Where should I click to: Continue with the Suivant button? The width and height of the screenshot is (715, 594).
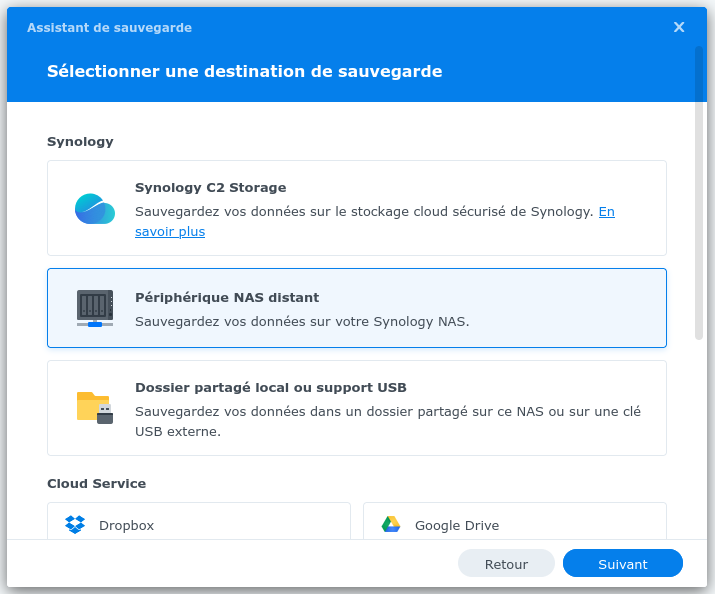click(x=623, y=563)
